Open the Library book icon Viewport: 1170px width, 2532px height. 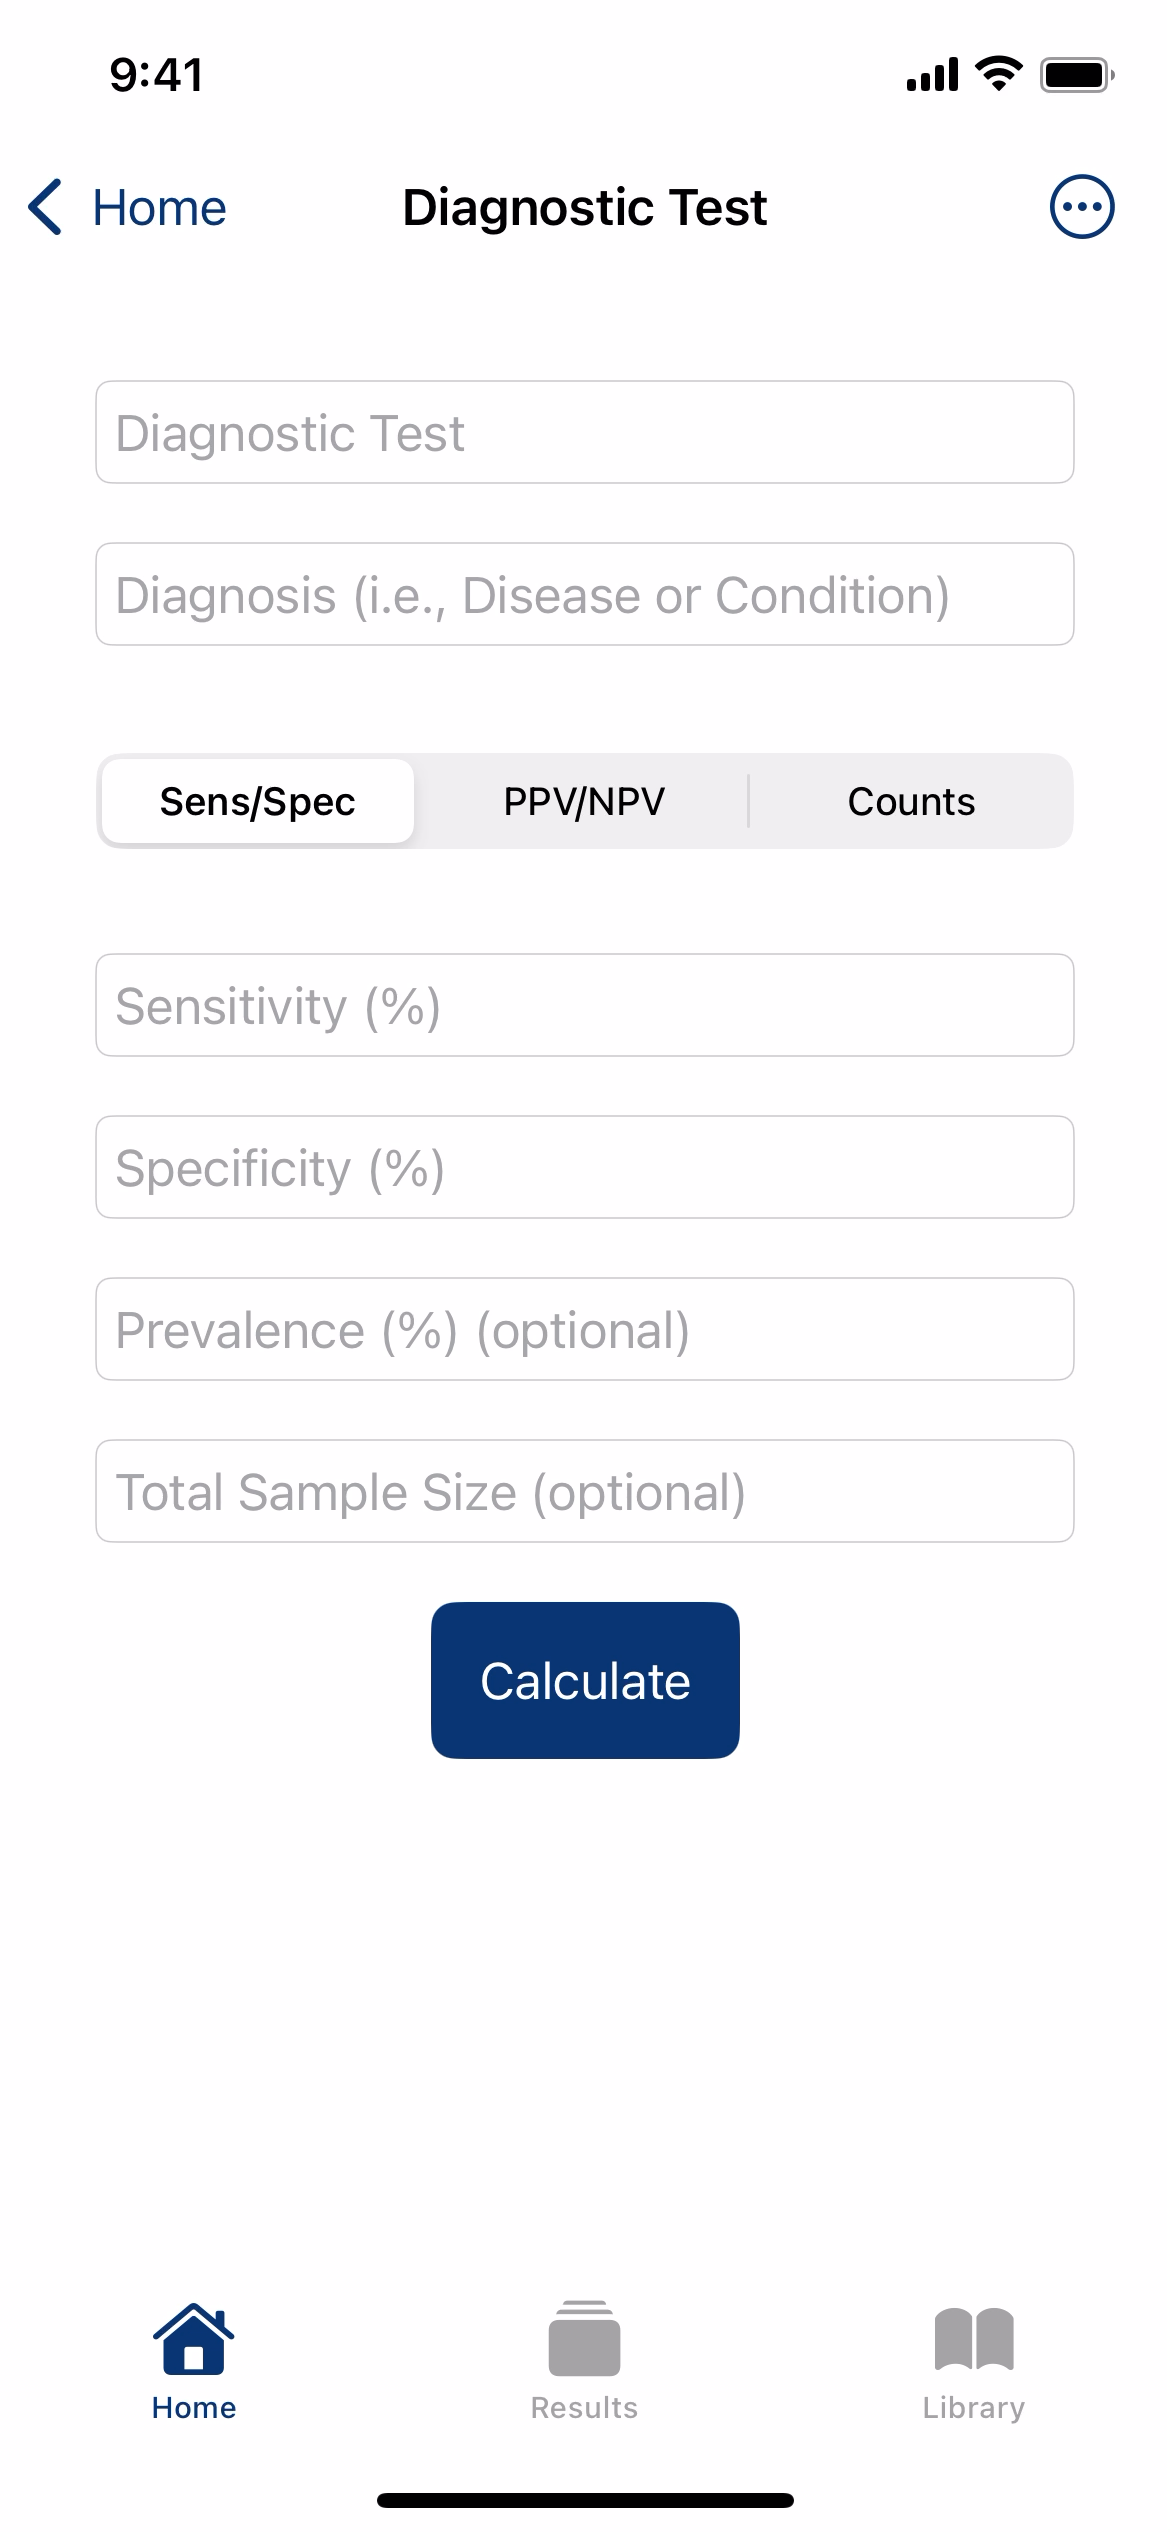[974, 2338]
